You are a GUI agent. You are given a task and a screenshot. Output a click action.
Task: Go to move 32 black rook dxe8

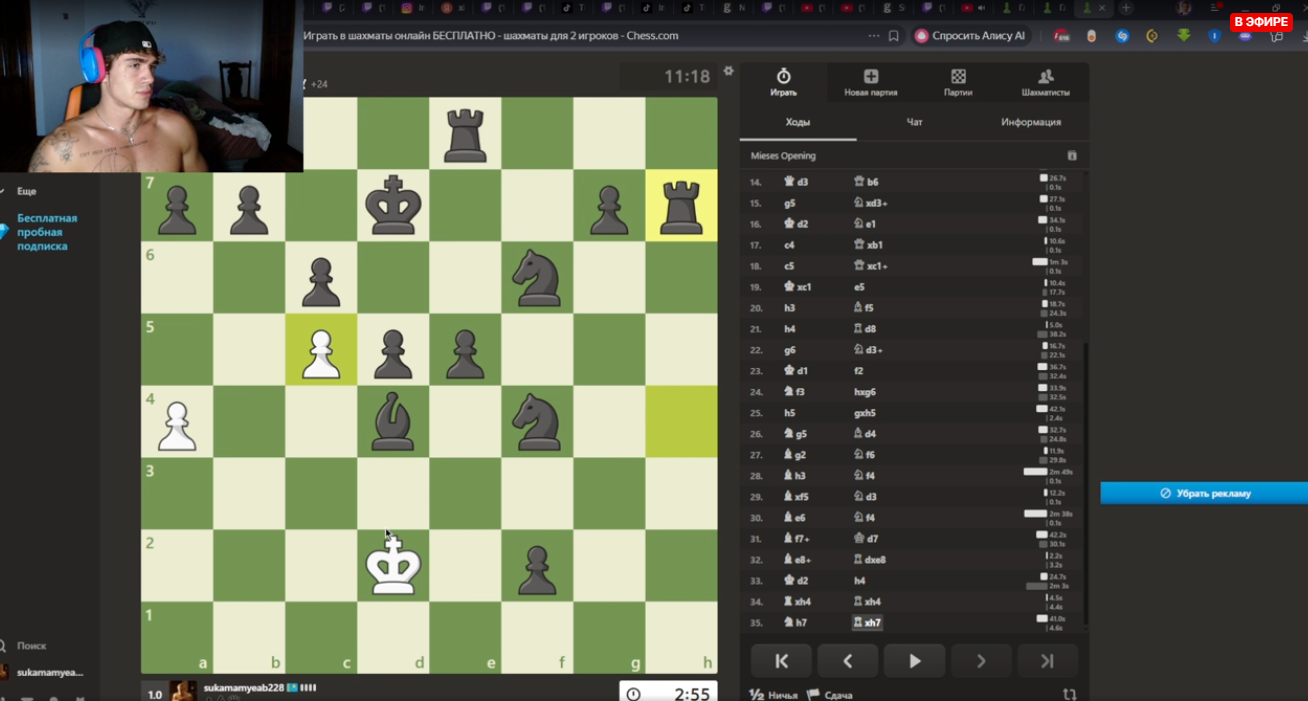coord(869,559)
